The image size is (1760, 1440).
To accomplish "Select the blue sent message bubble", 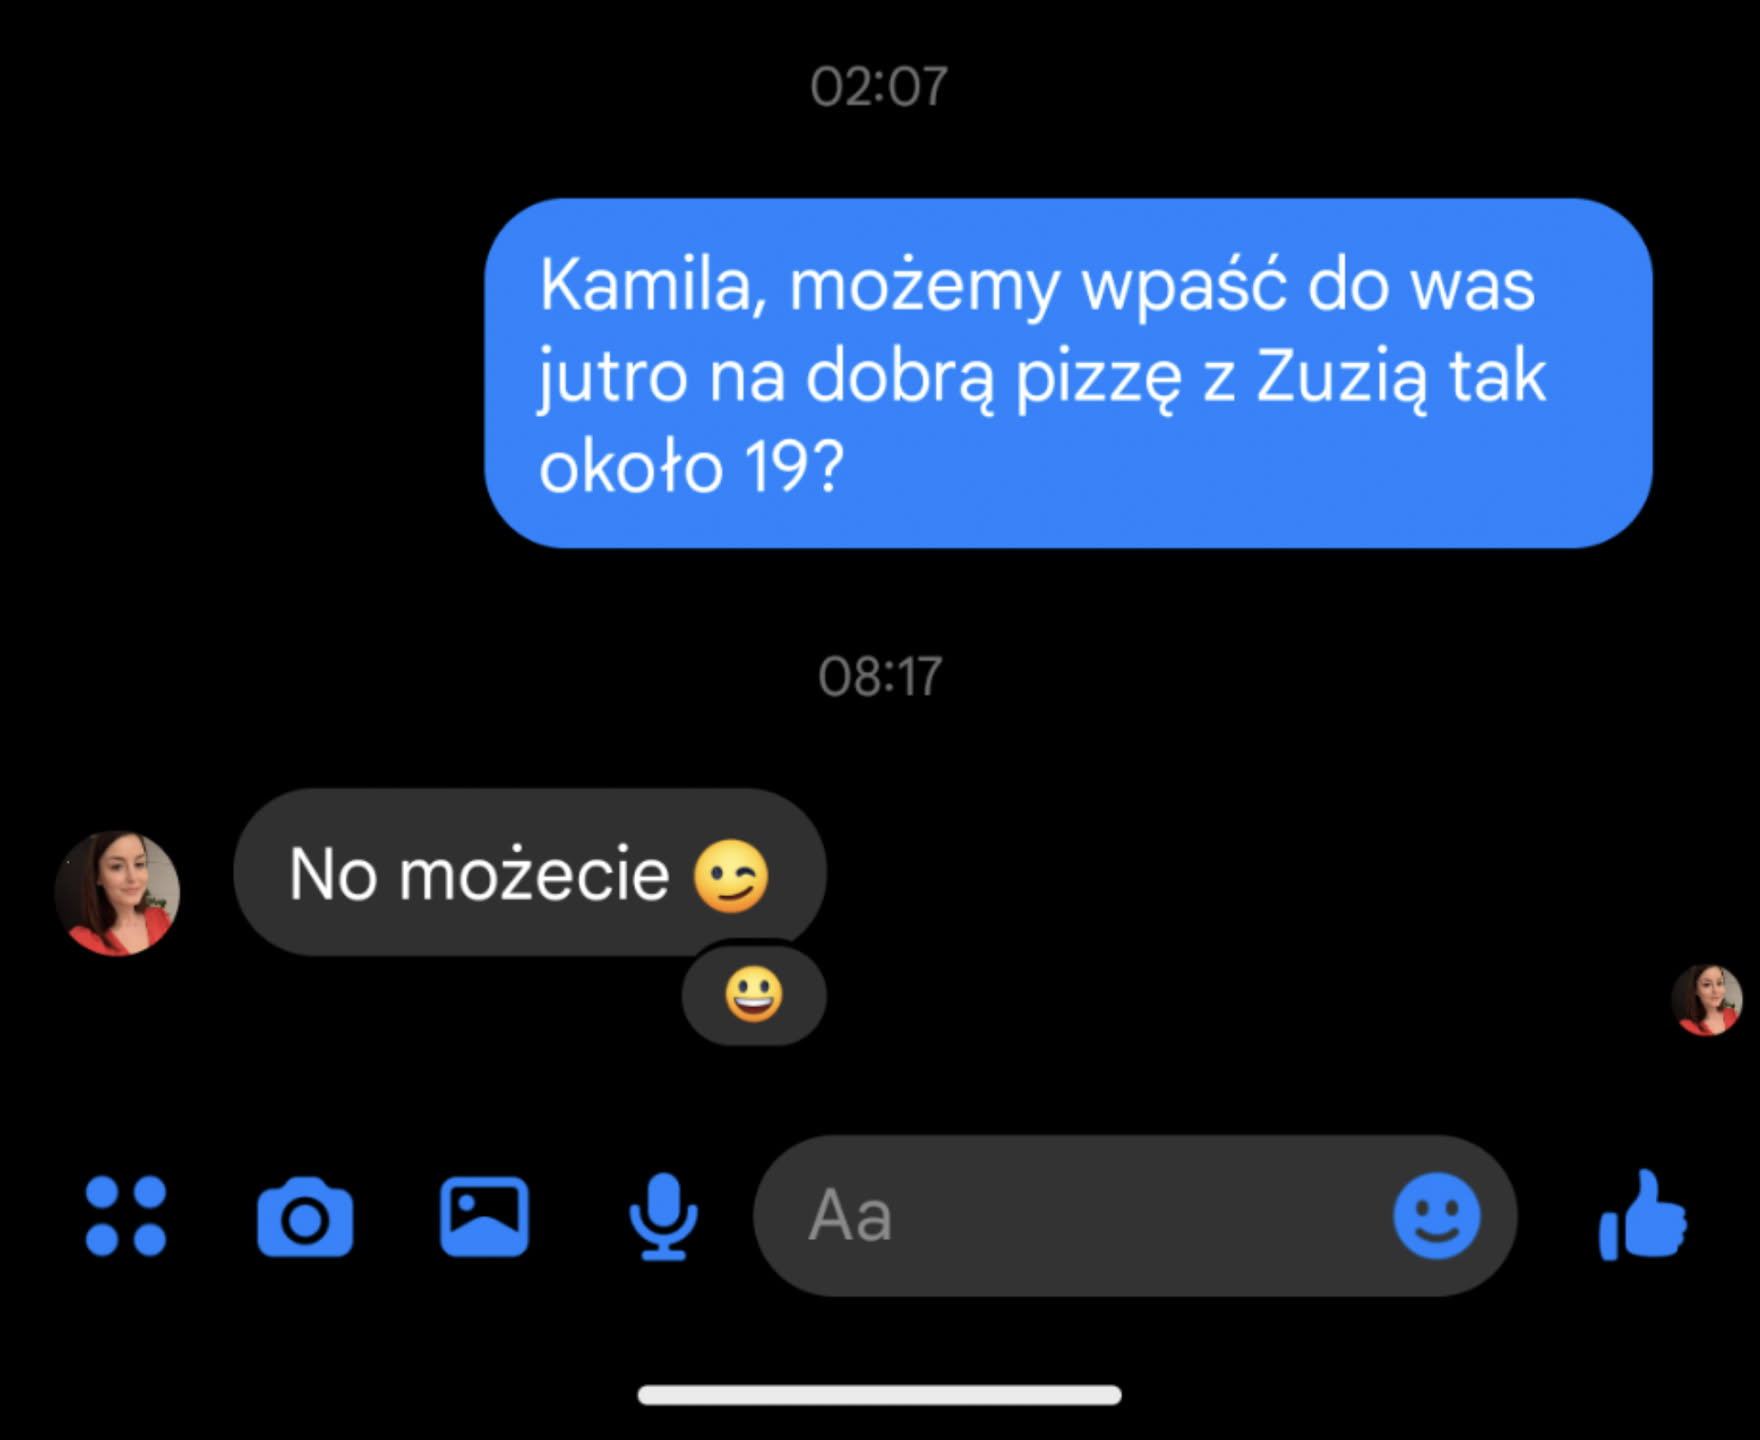I will (1068, 373).
